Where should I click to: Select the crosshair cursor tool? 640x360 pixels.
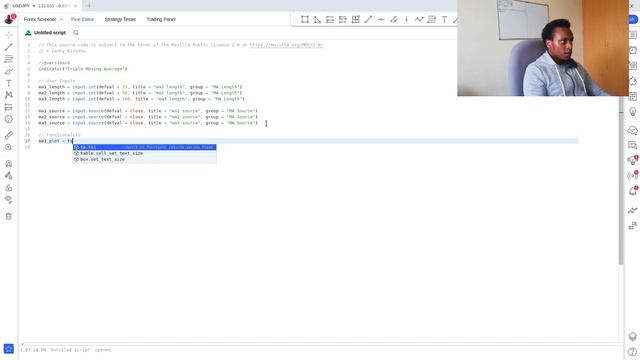(x=9, y=35)
